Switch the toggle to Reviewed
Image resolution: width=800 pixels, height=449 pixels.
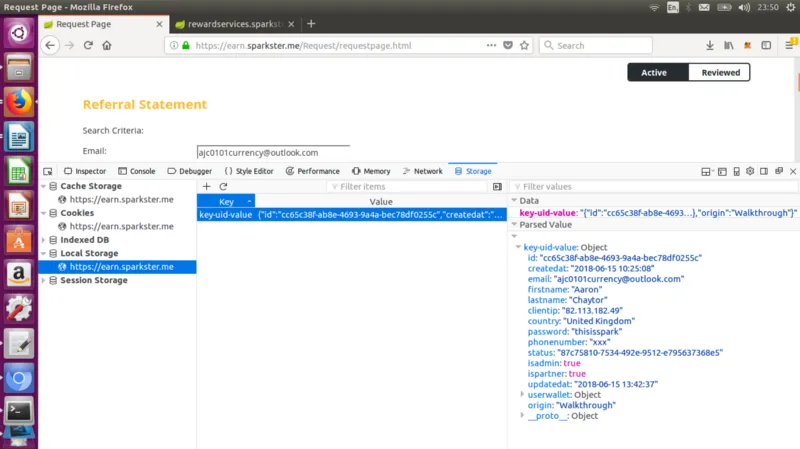pos(720,72)
